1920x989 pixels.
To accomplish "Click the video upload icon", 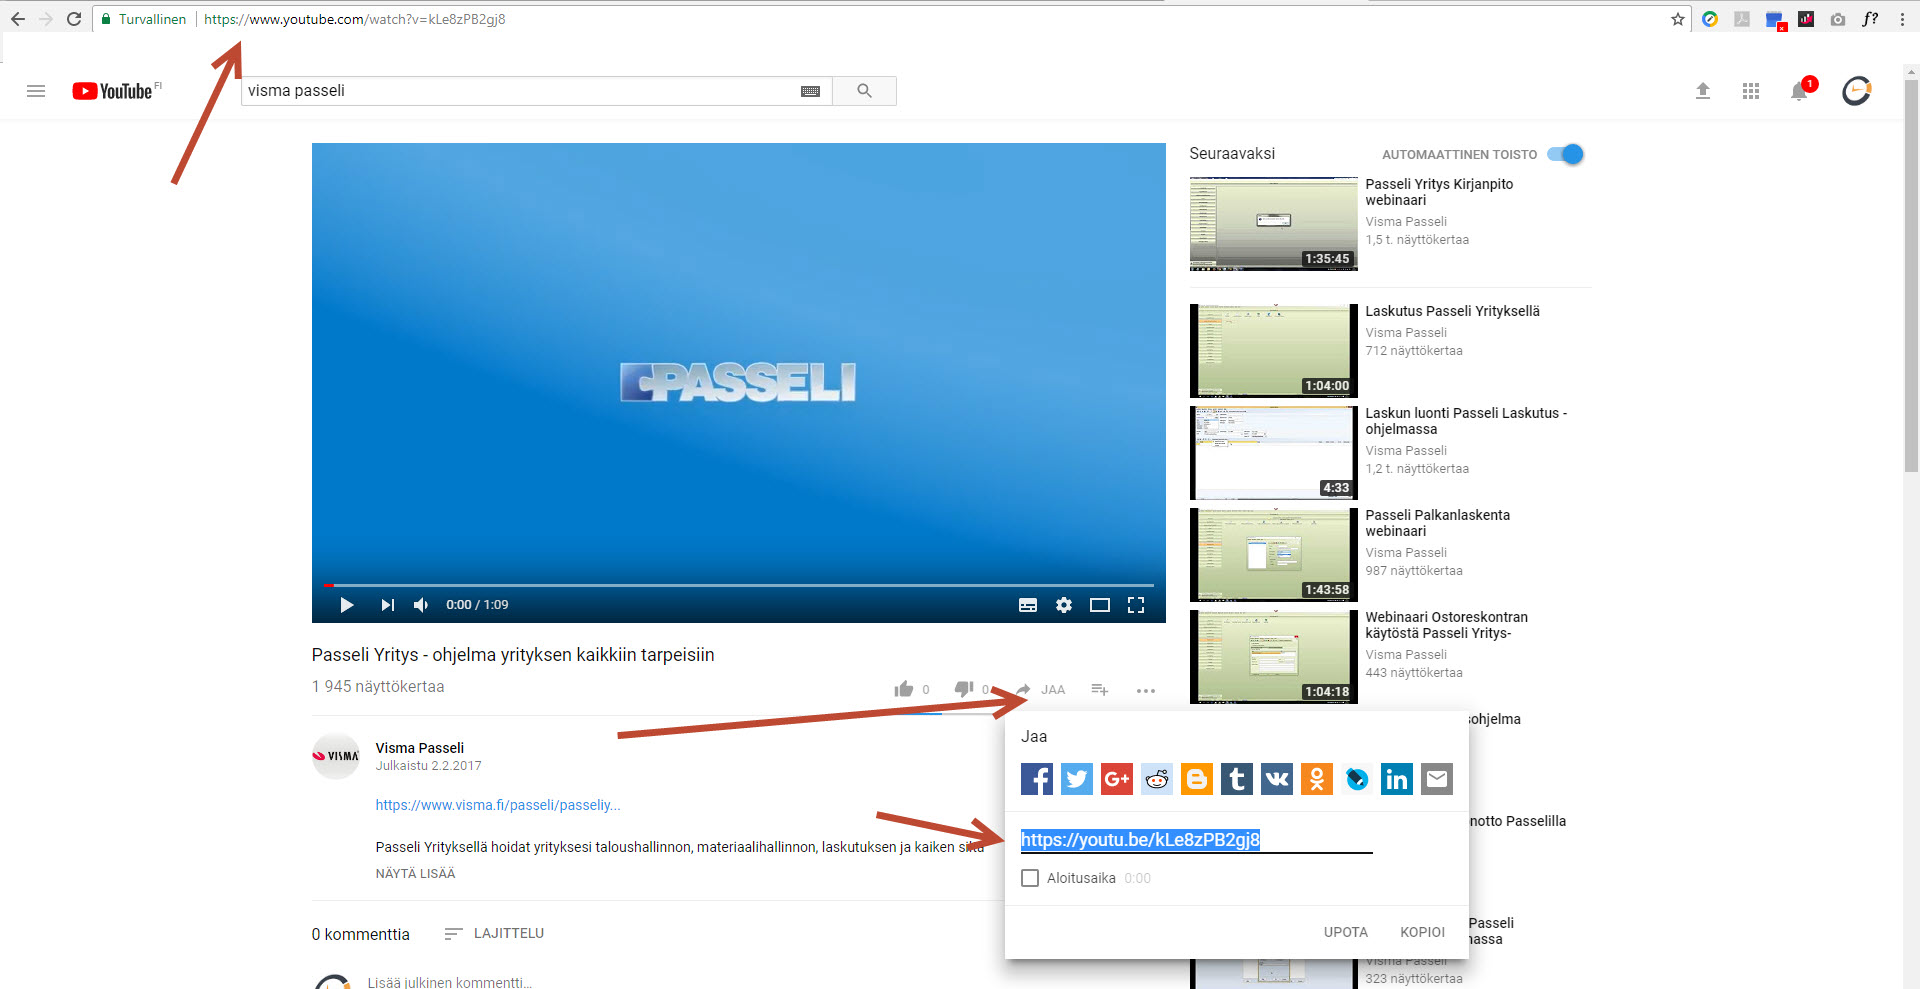I will click(x=1703, y=91).
